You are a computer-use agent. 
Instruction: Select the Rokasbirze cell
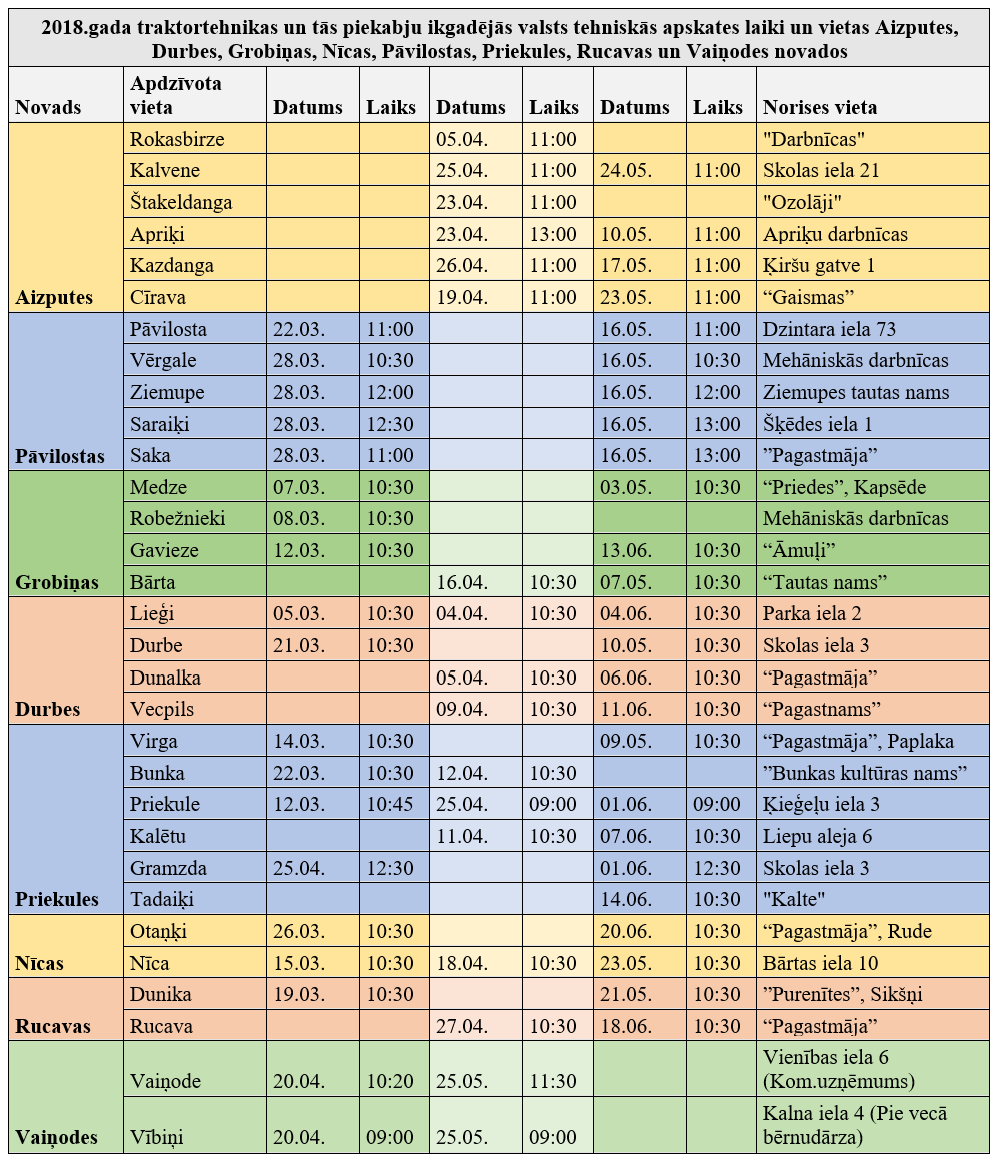(177, 139)
